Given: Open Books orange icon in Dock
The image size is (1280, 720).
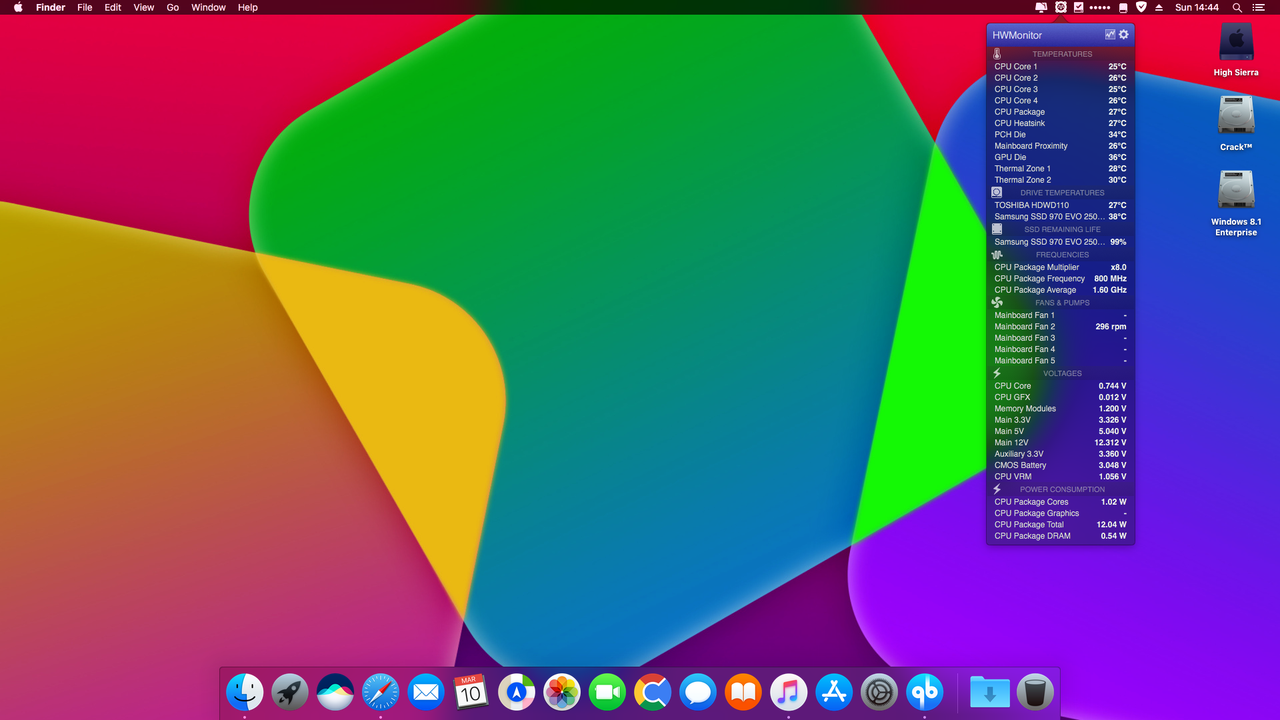Looking at the screenshot, I should tap(743, 692).
